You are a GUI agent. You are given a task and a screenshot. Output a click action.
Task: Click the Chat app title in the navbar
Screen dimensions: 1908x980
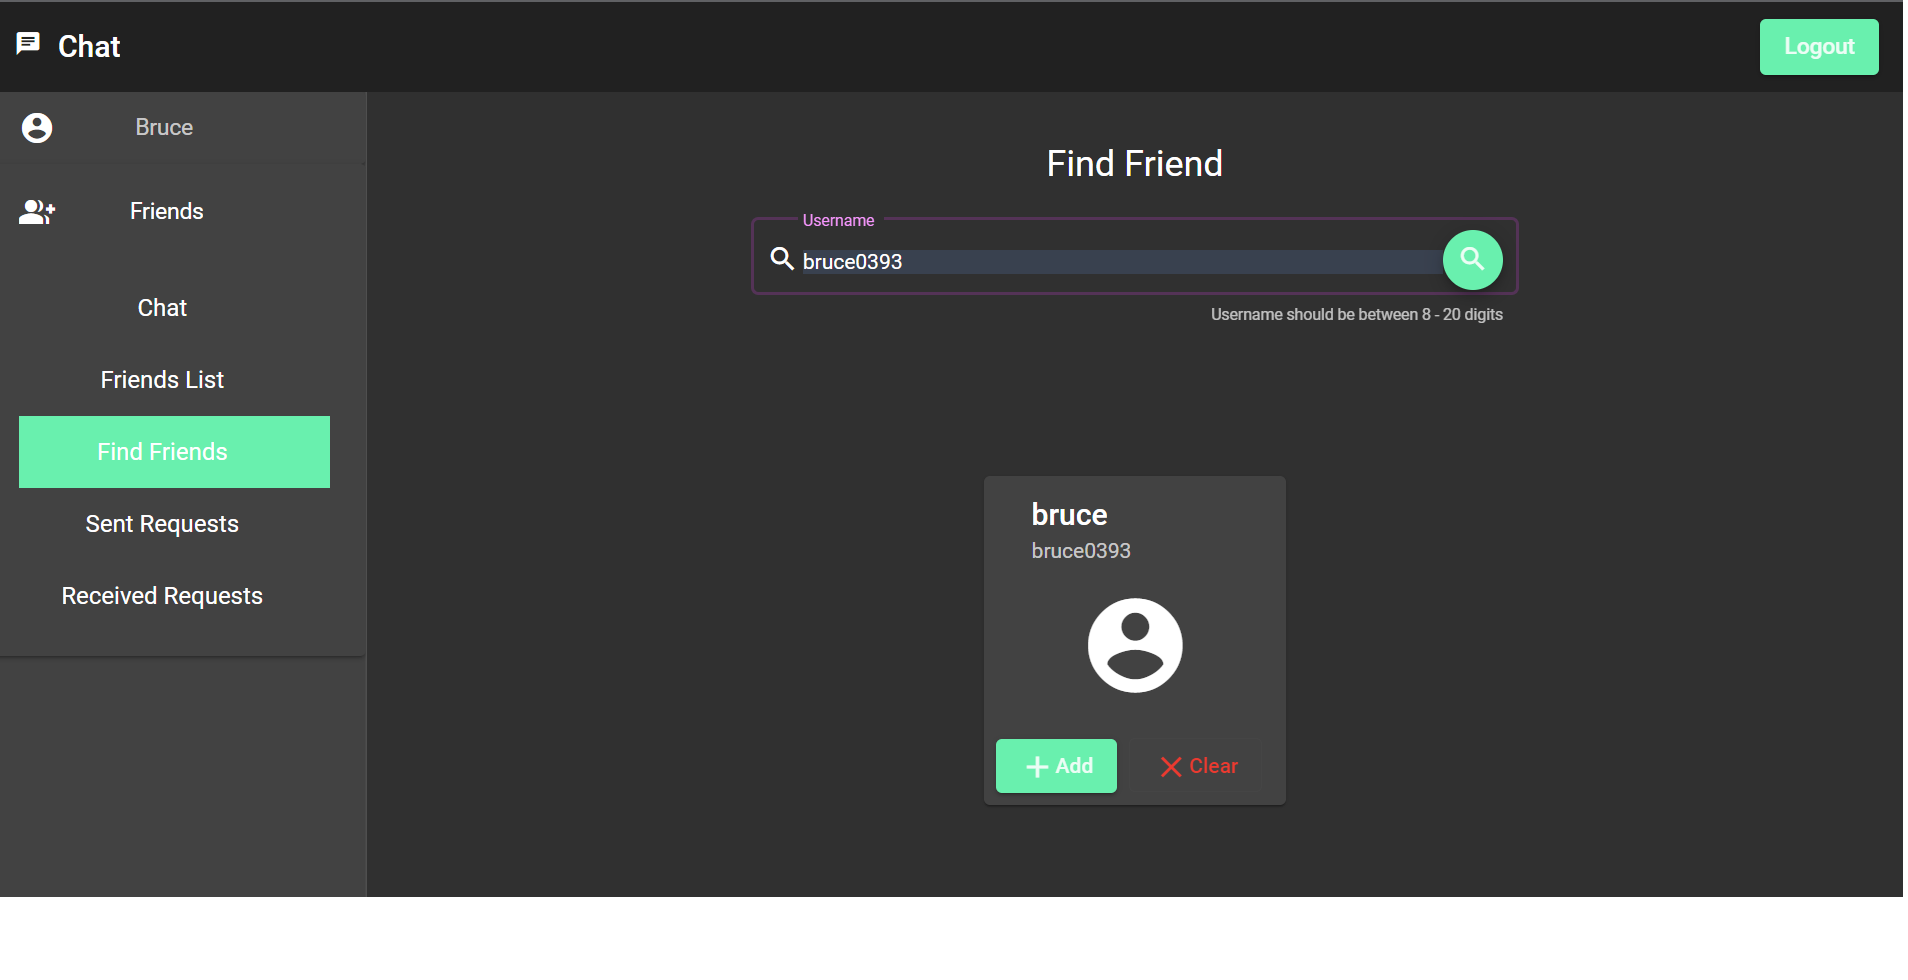(89, 46)
